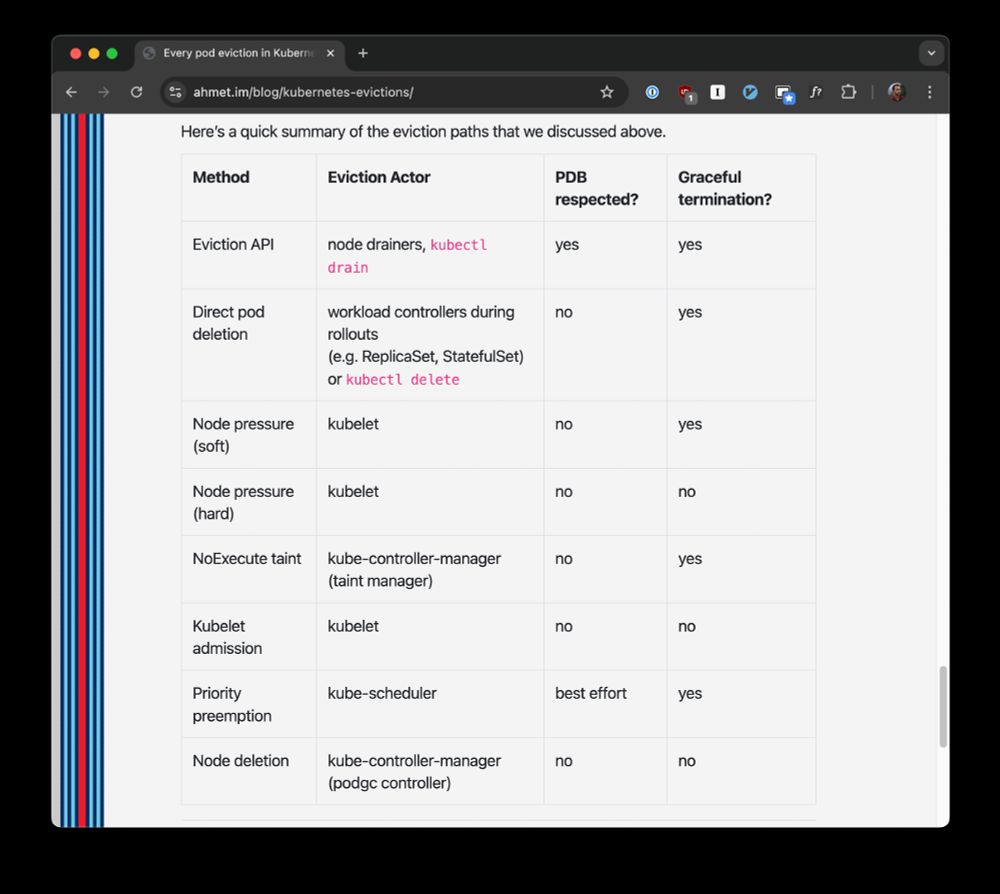Viewport: 1000px width, 894px height.
Task: Open the Chrome three-dot menu
Action: coord(929,92)
